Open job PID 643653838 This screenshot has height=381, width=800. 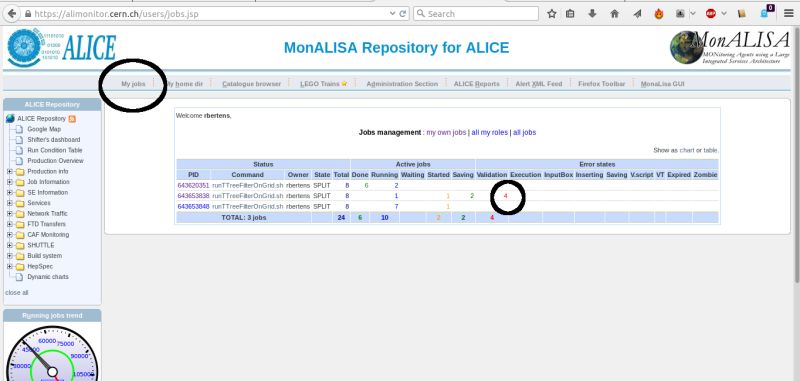point(193,196)
